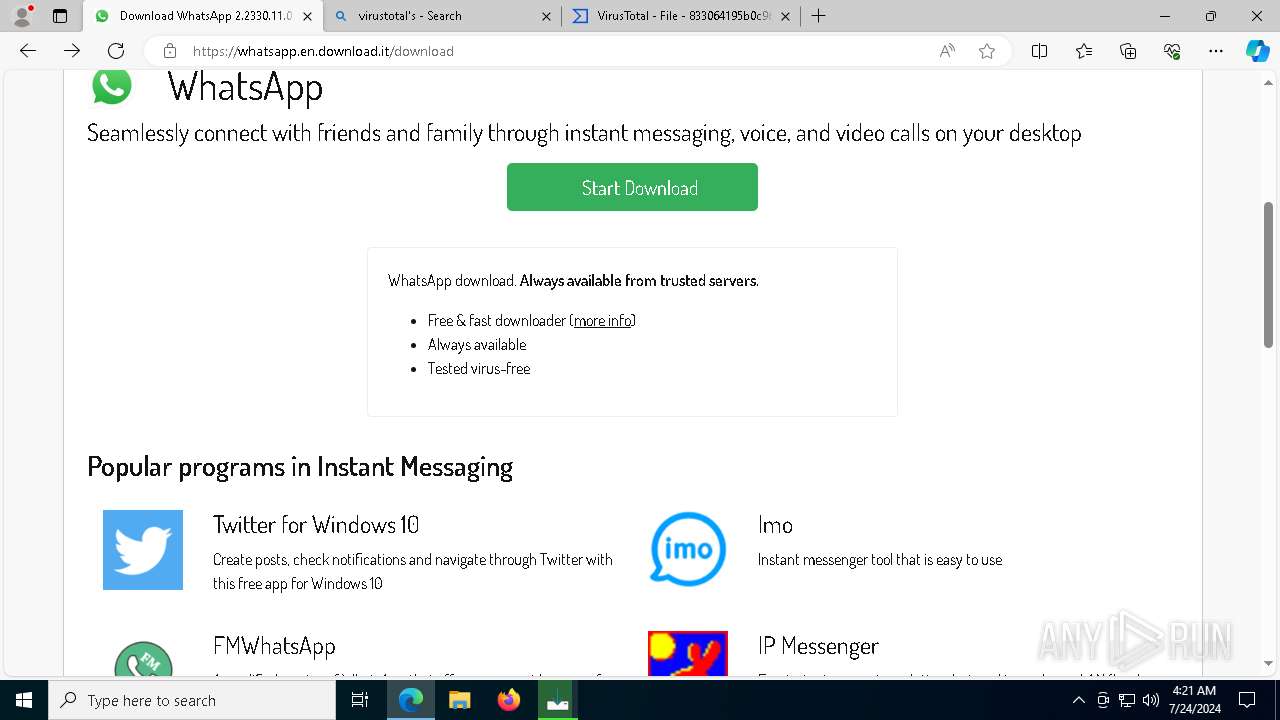Screen dimensions: 1280x720
Task: Open Browser essentials heart icon
Action: 1172,51
